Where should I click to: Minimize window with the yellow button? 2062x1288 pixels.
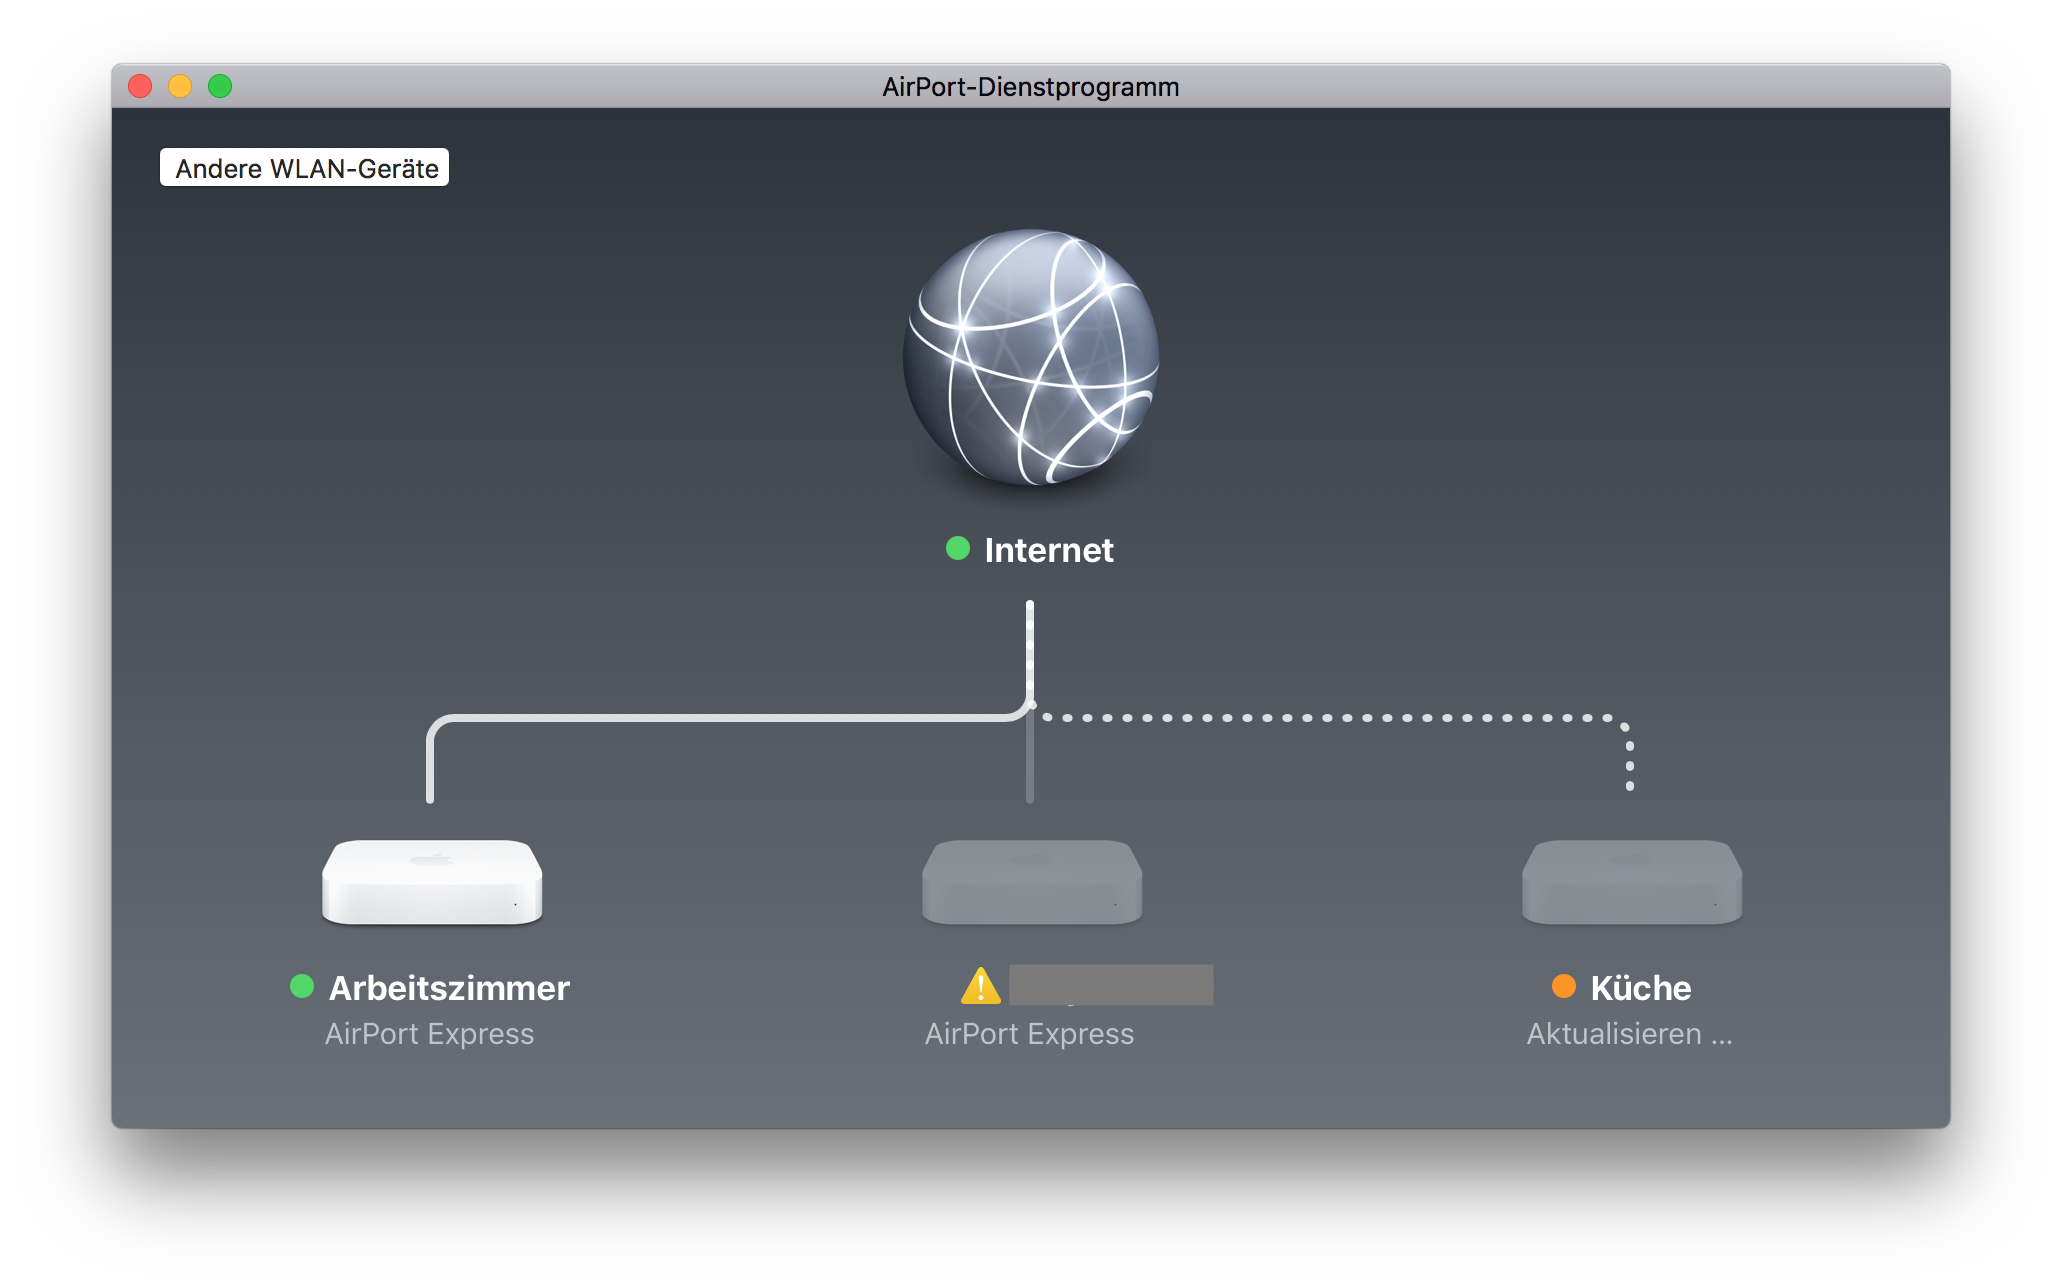click(x=180, y=86)
